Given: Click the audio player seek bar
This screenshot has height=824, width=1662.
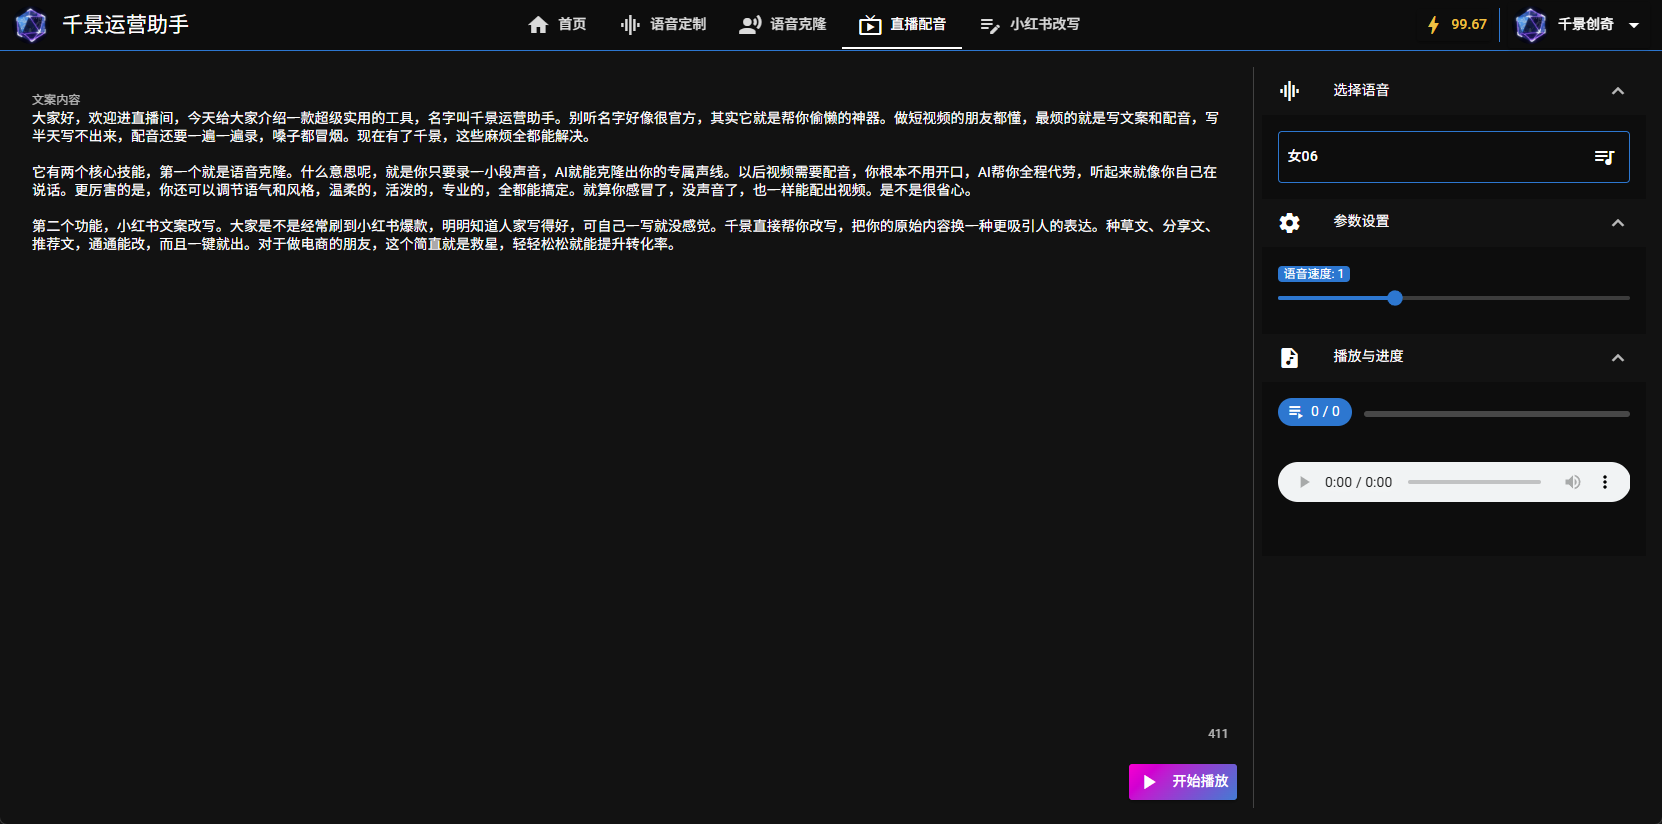Looking at the screenshot, I should coord(1474,482).
